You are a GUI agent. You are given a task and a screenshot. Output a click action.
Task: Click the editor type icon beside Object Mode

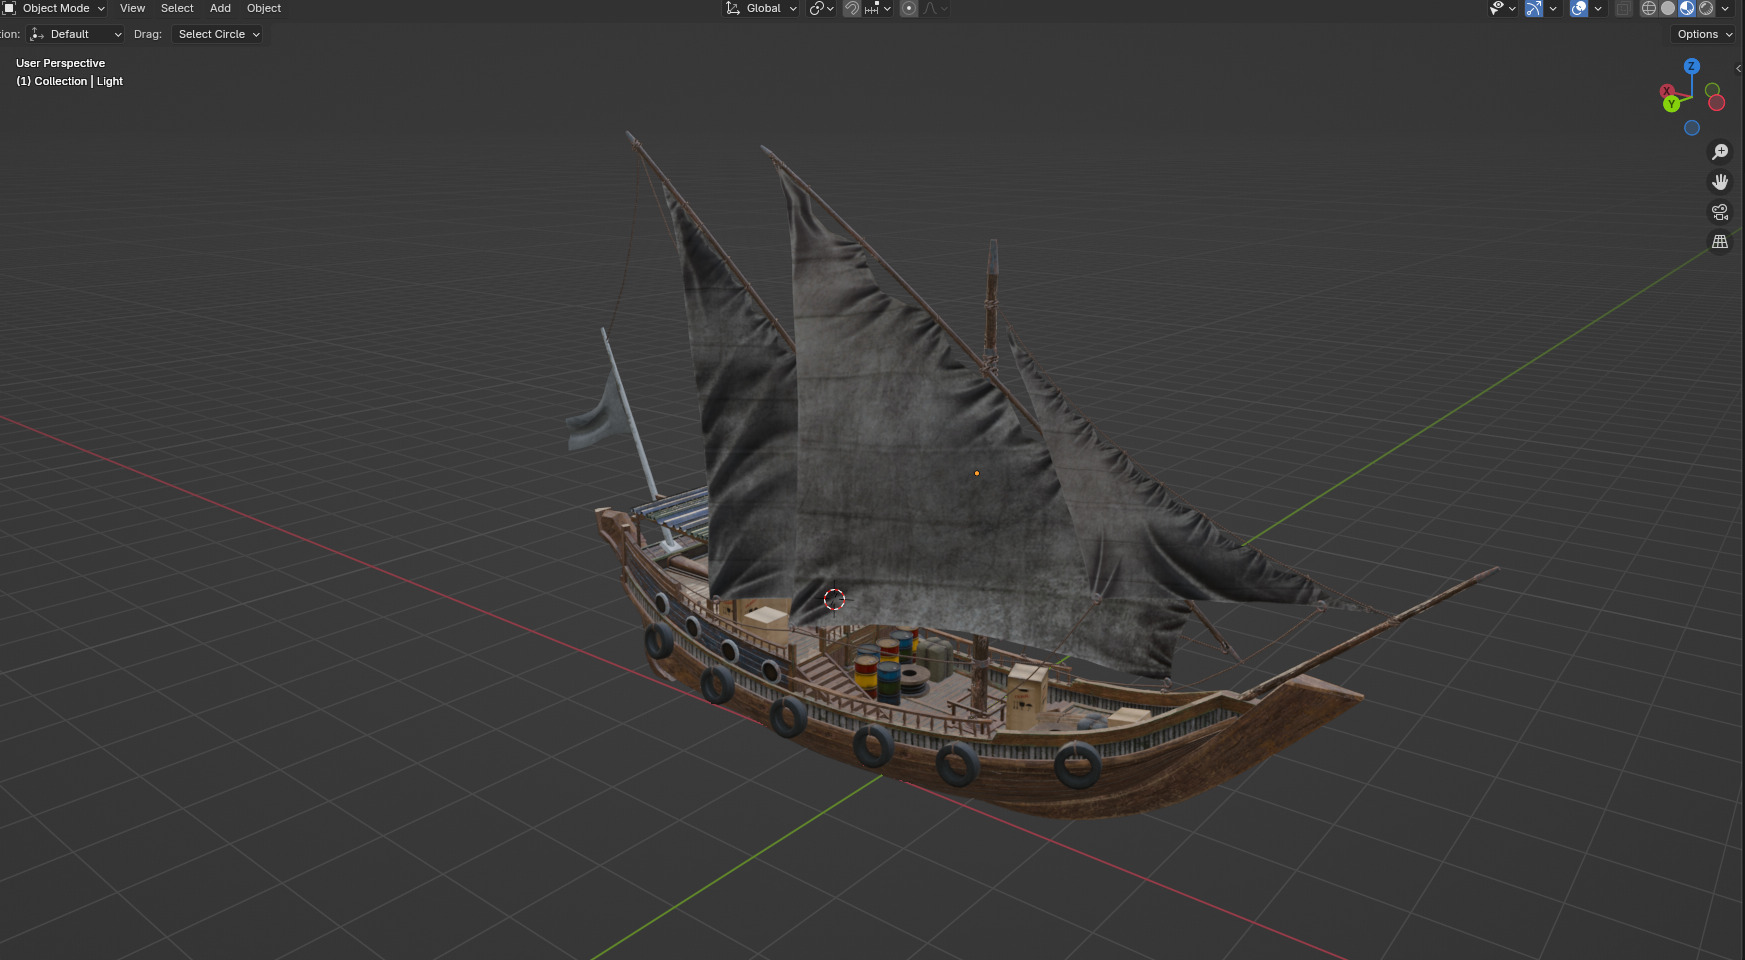pyautogui.click(x=9, y=8)
